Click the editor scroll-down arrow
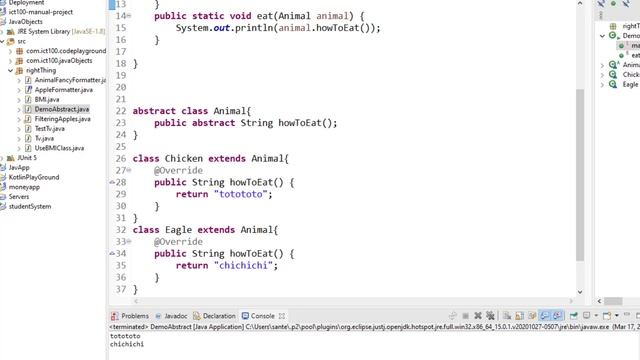This screenshot has height=360, width=640. pos(580,292)
